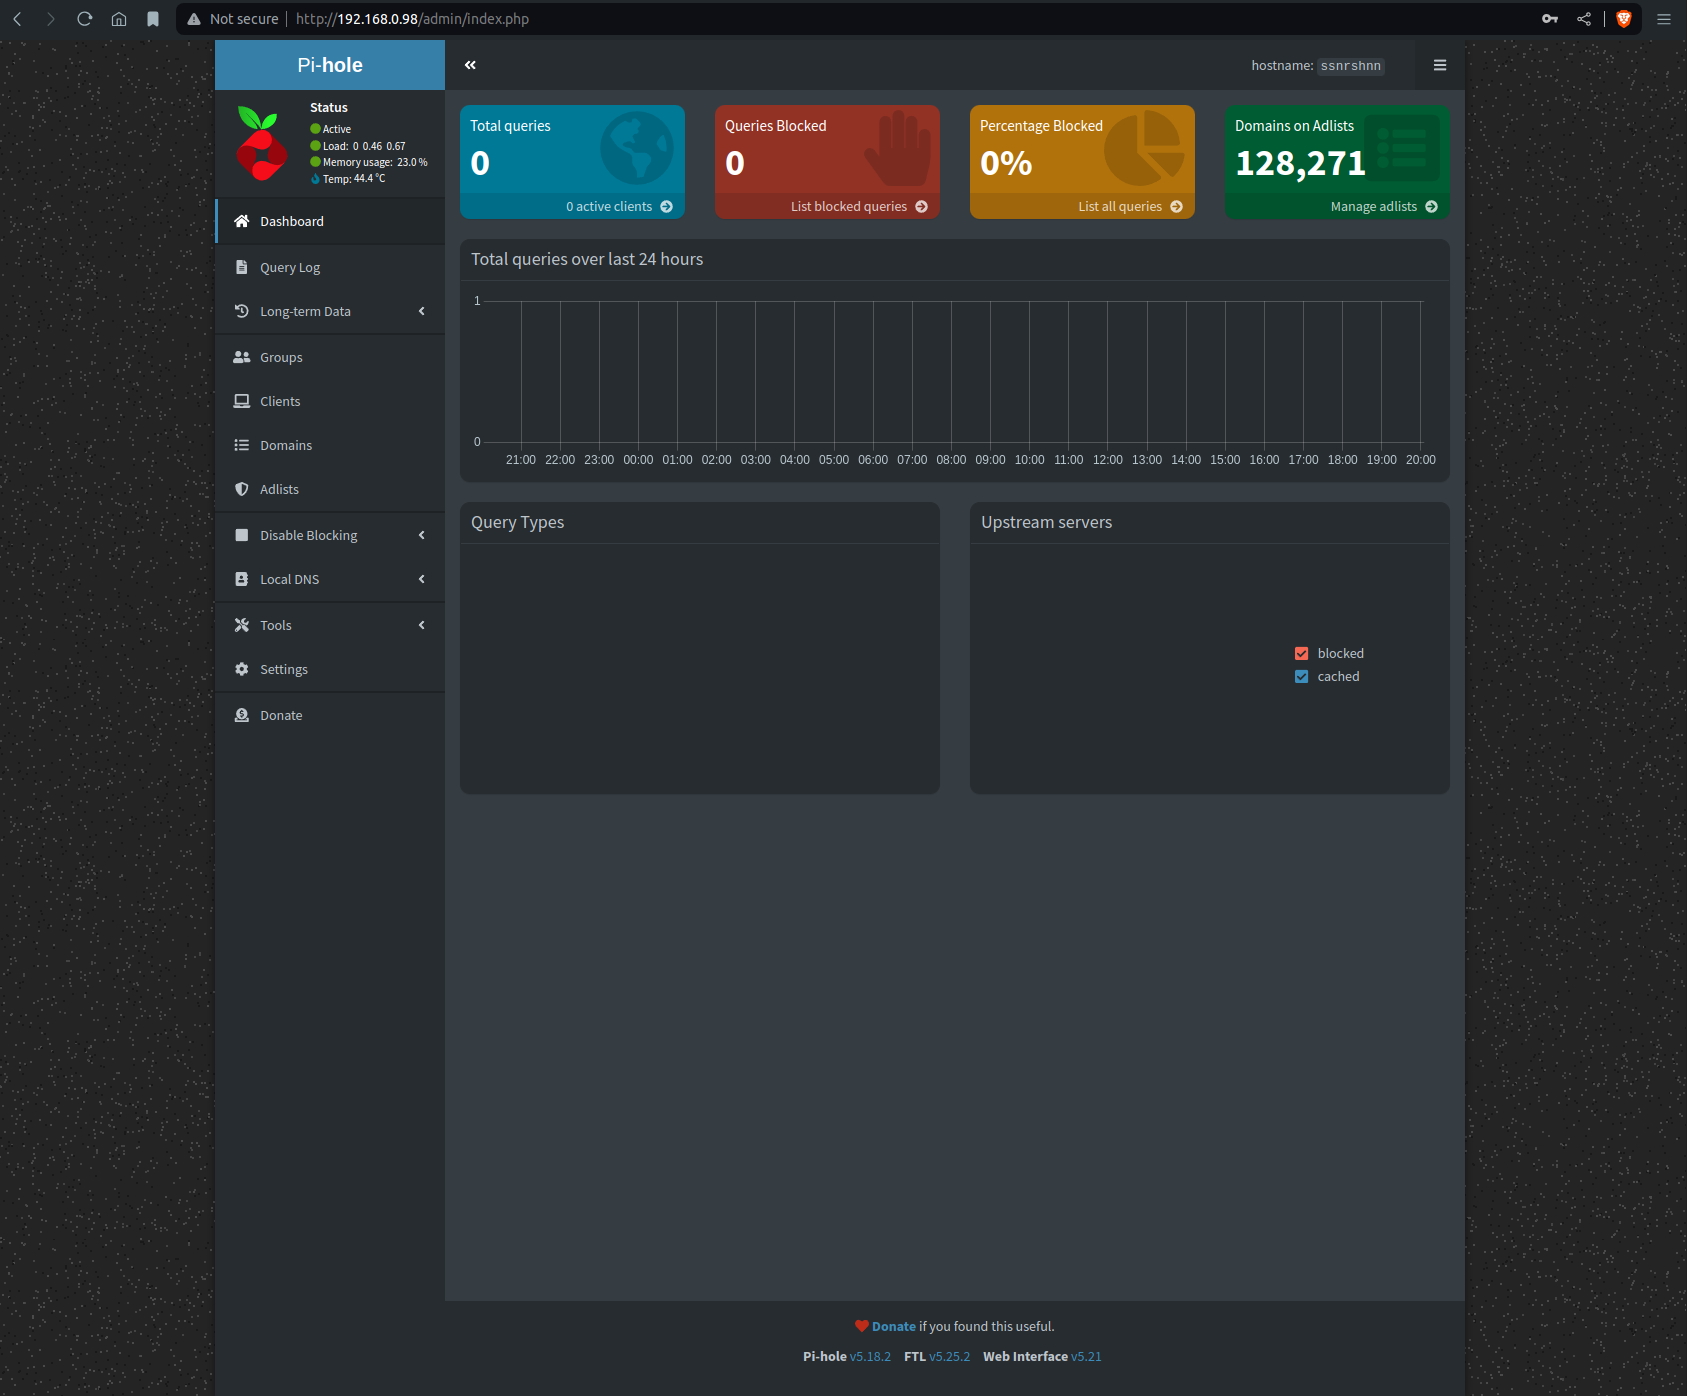
Task: Open Clients via the monitor icon
Action: (241, 401)
